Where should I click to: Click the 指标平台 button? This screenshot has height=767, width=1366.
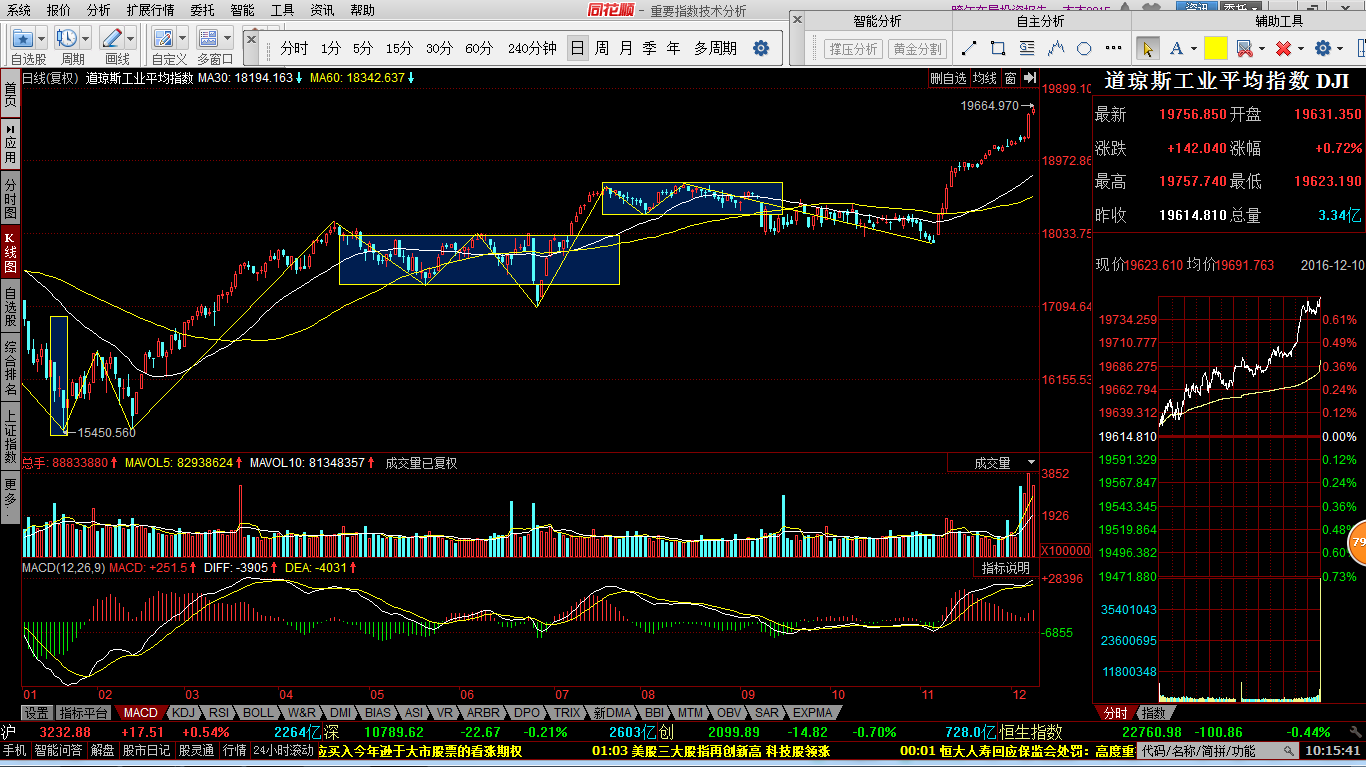[83, 713]
